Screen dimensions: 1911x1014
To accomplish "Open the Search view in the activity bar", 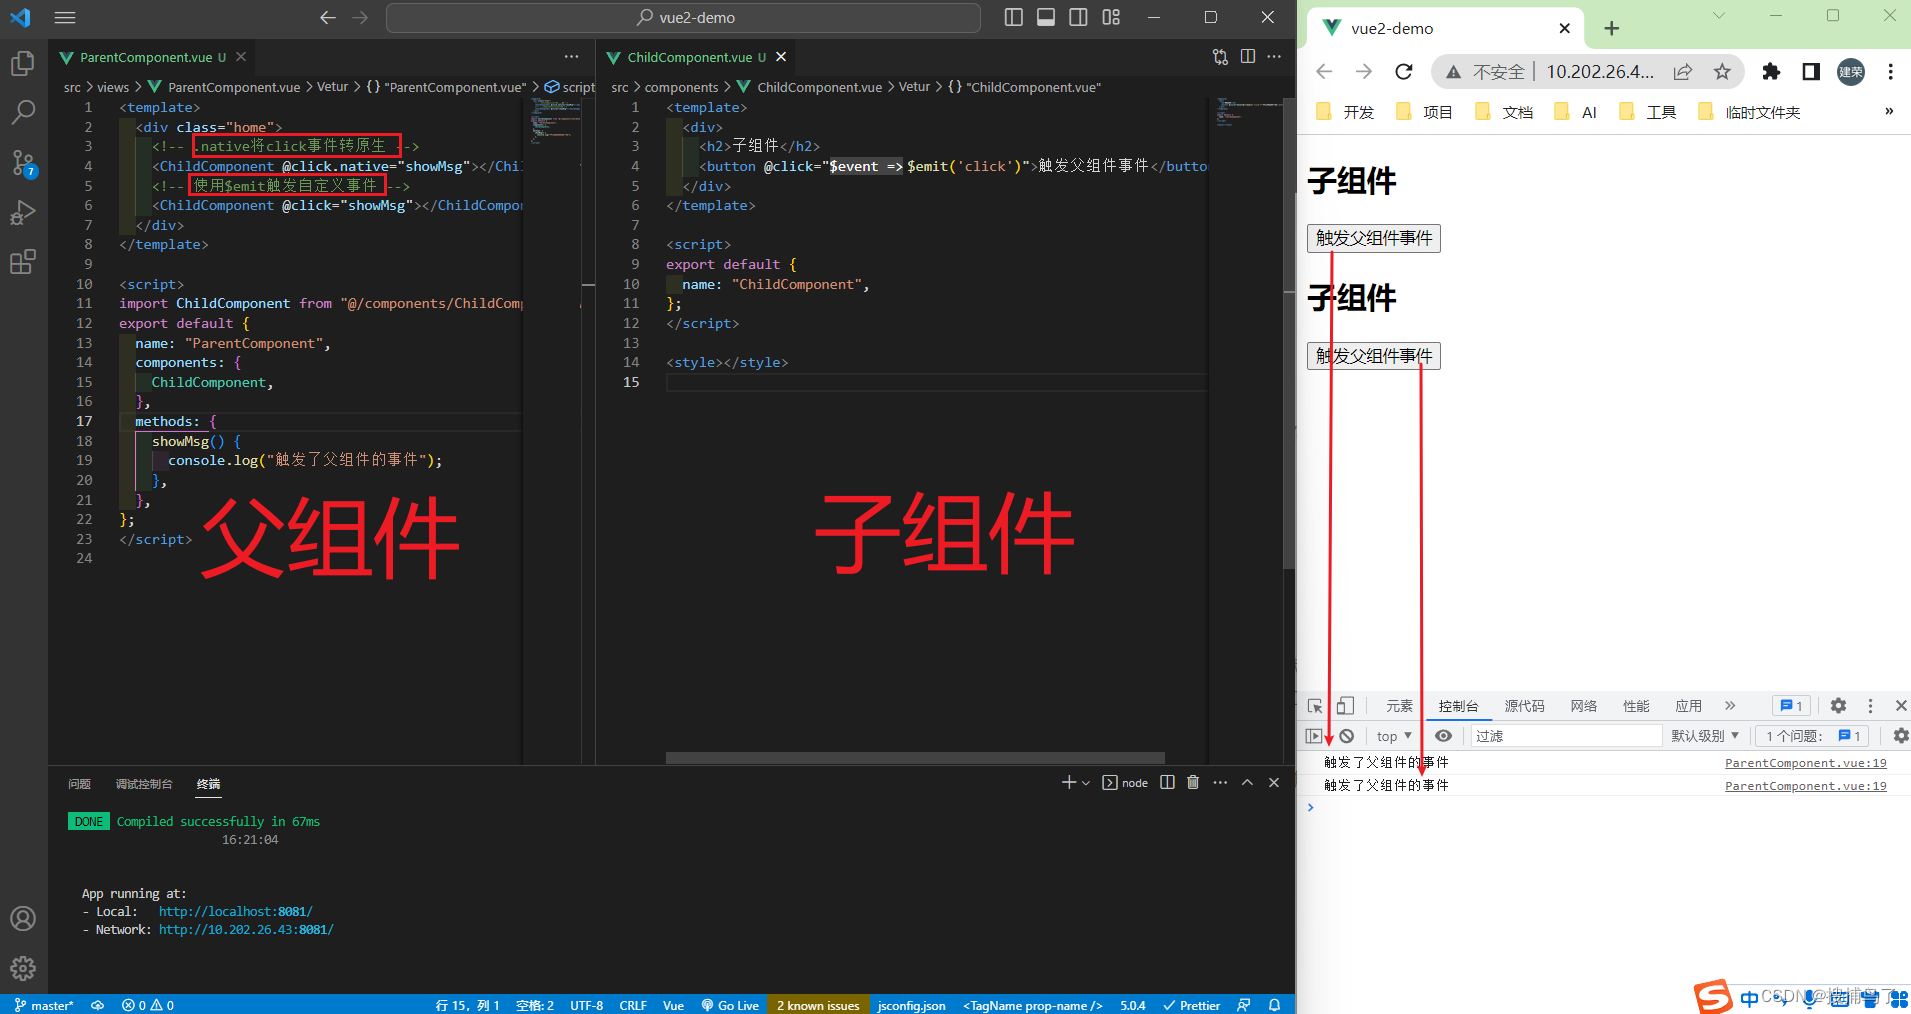I will click(22, 112).
